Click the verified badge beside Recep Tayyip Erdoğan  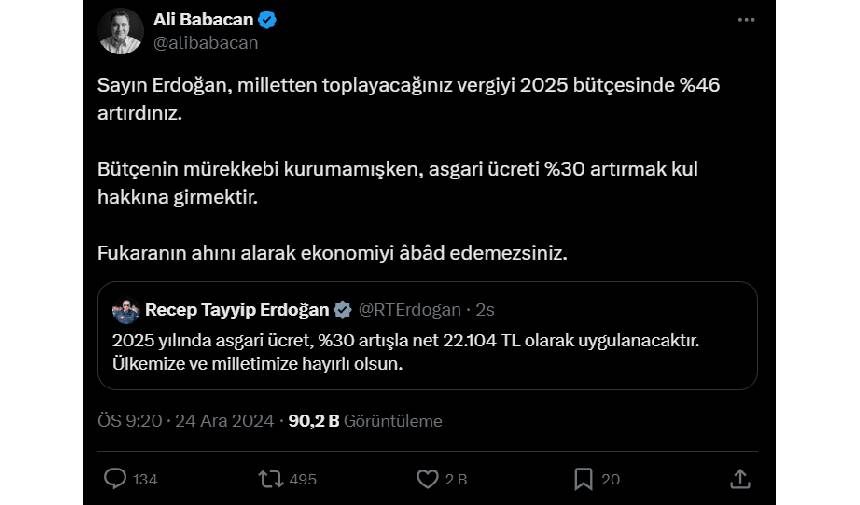(x=341, y=308)
